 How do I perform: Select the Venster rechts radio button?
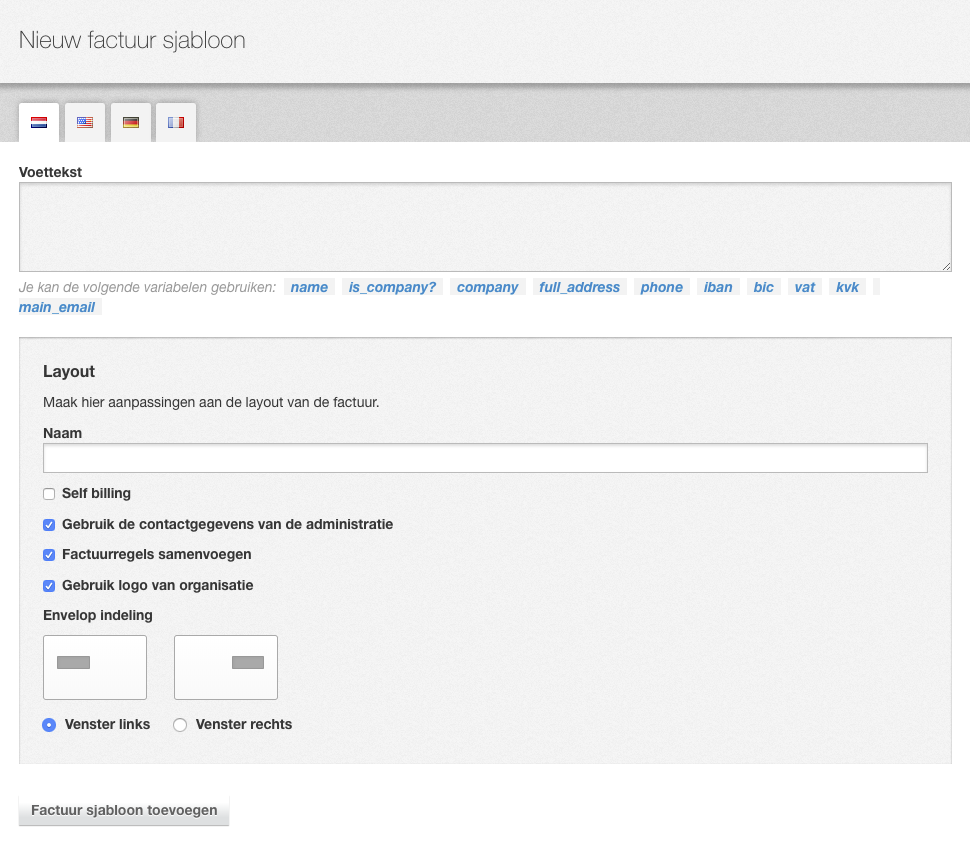pyautogui.click(x=180, y=725)
